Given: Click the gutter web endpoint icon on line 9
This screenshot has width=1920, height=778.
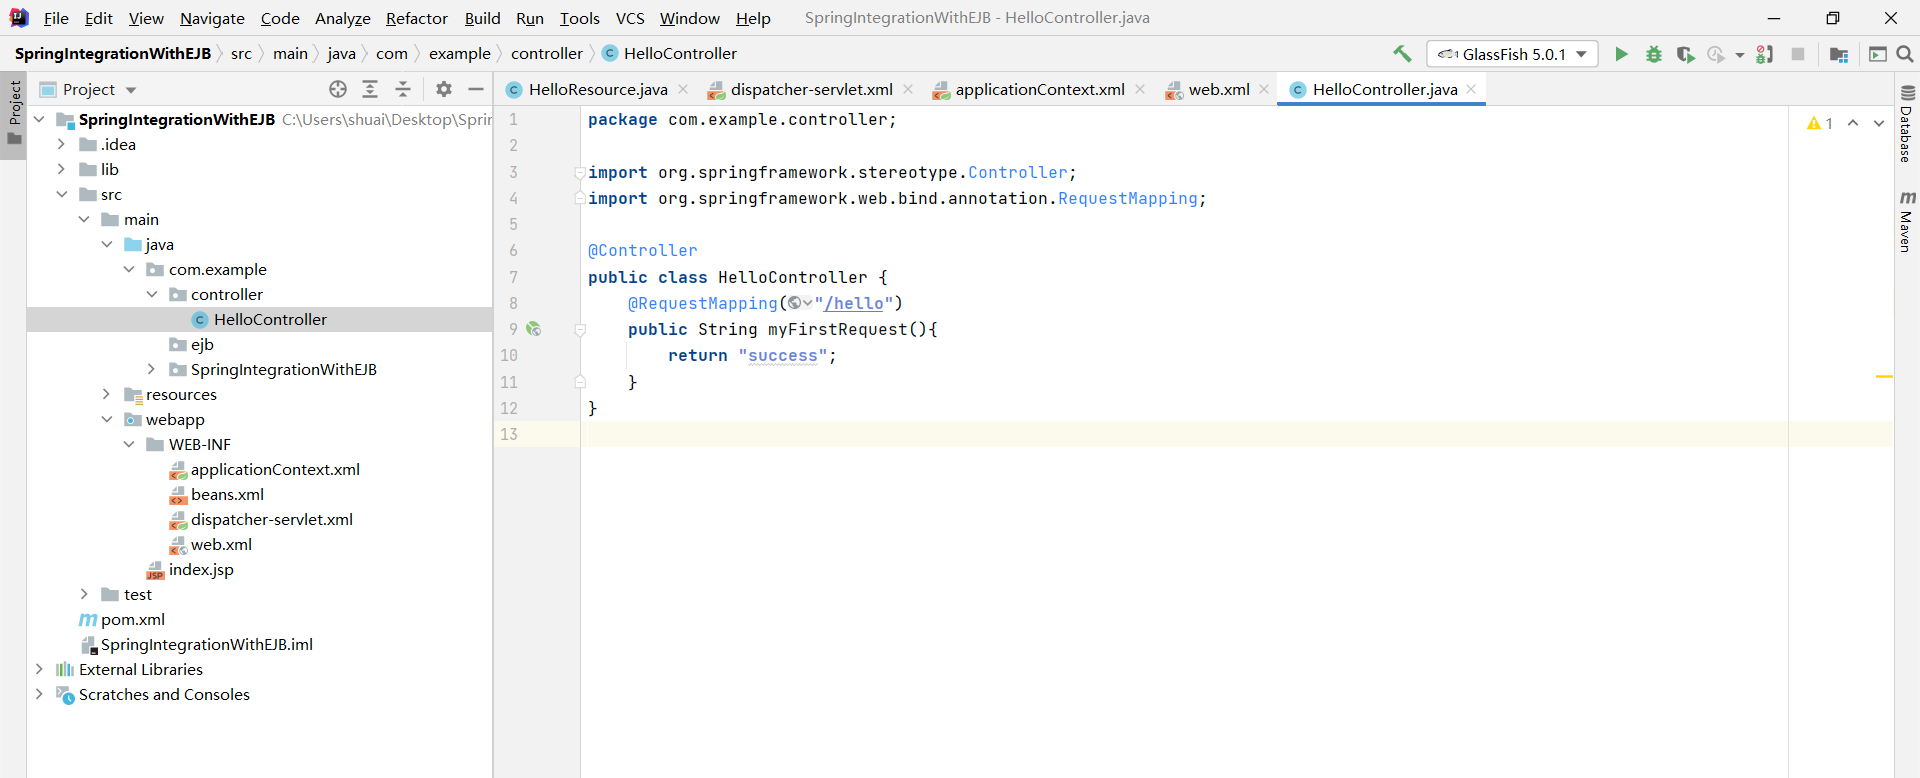Looking at the screenshot, I should 534,329.
